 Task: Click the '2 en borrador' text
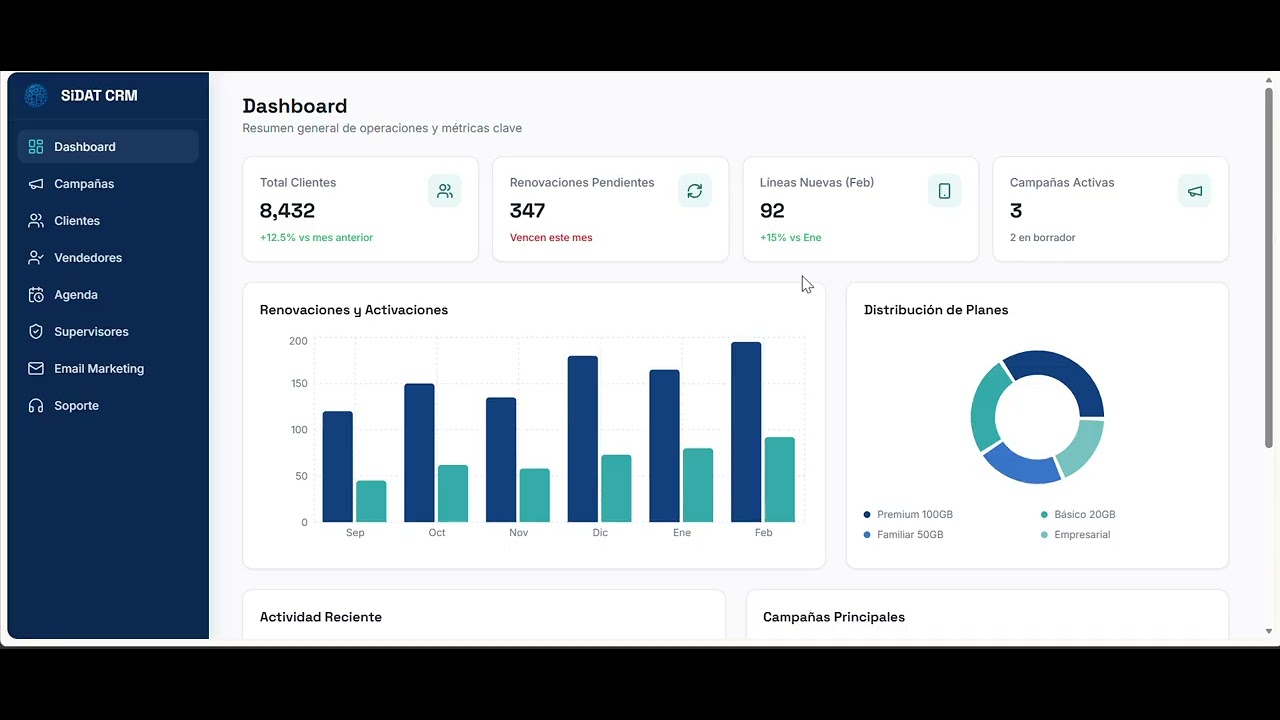pos(1043,238)
